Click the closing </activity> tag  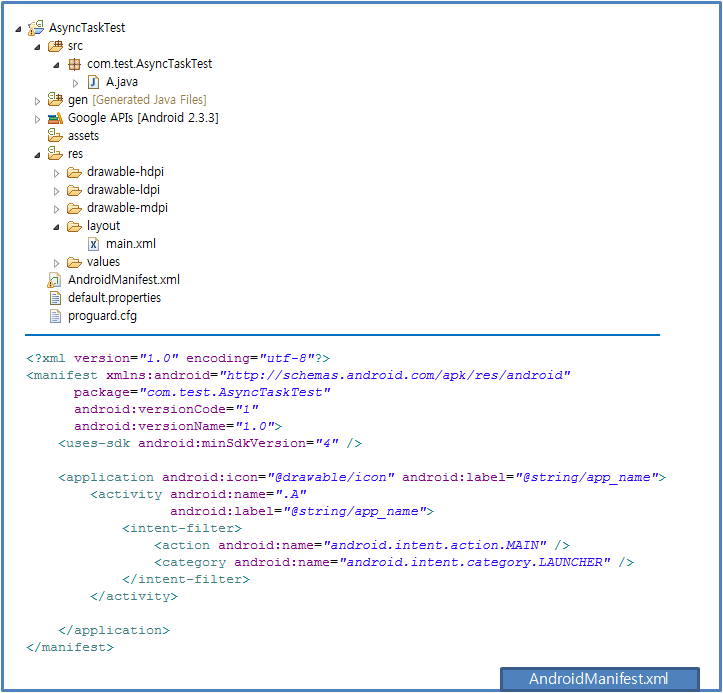pyautogui.click(x=134, y=597)
